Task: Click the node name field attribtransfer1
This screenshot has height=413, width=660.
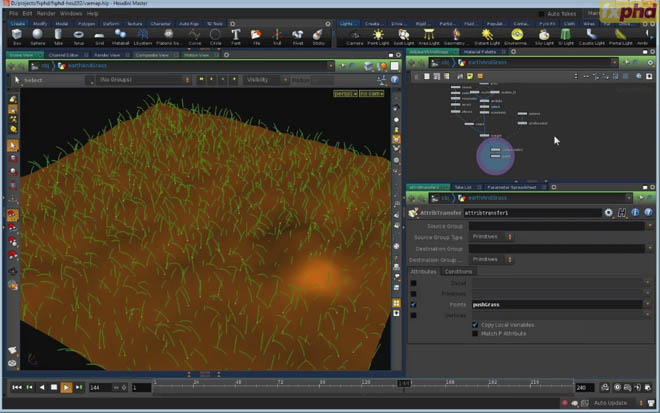Action: (532, 213)
